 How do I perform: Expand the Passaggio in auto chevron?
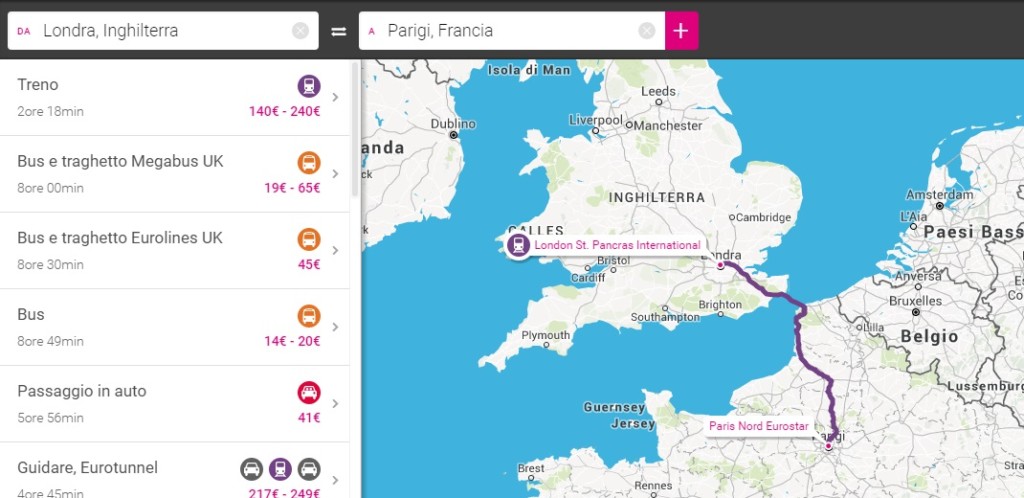pyautogui.click(x=336, y=404)
